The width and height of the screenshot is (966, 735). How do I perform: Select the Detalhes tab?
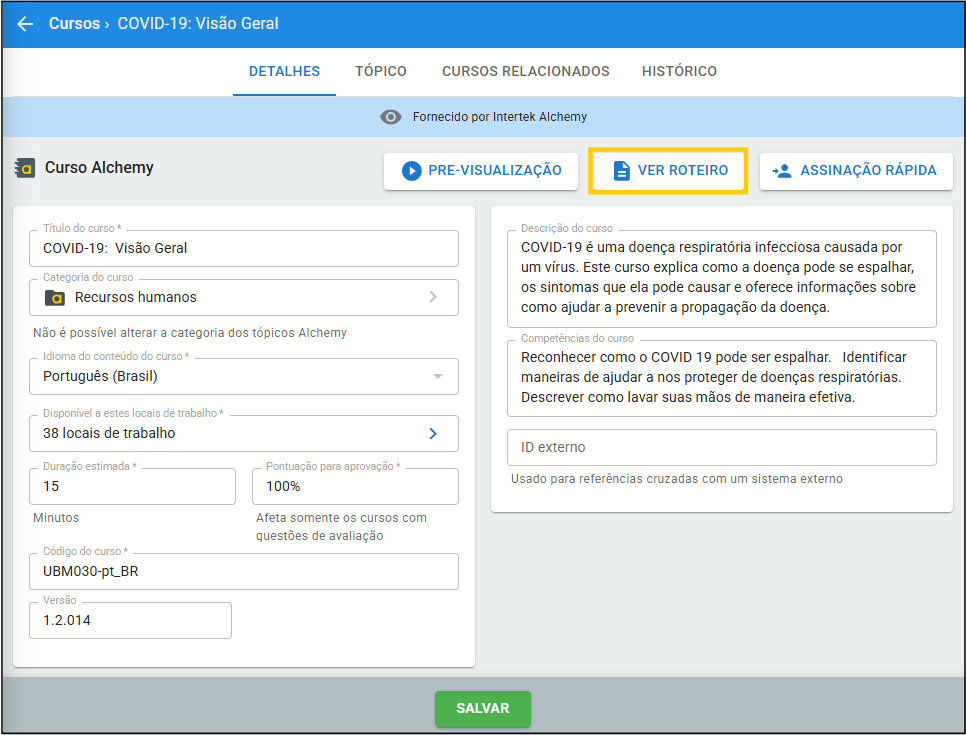coord(284,71)
